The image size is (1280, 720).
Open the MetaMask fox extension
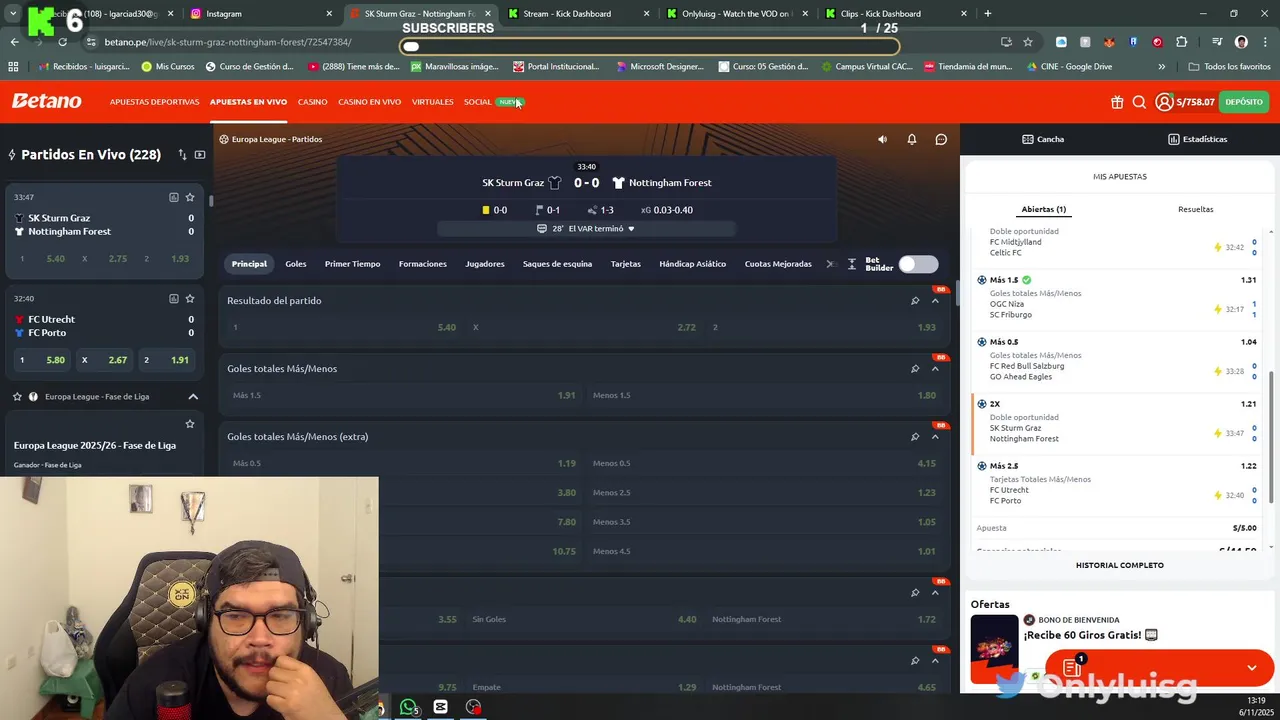coord(1109,42)
